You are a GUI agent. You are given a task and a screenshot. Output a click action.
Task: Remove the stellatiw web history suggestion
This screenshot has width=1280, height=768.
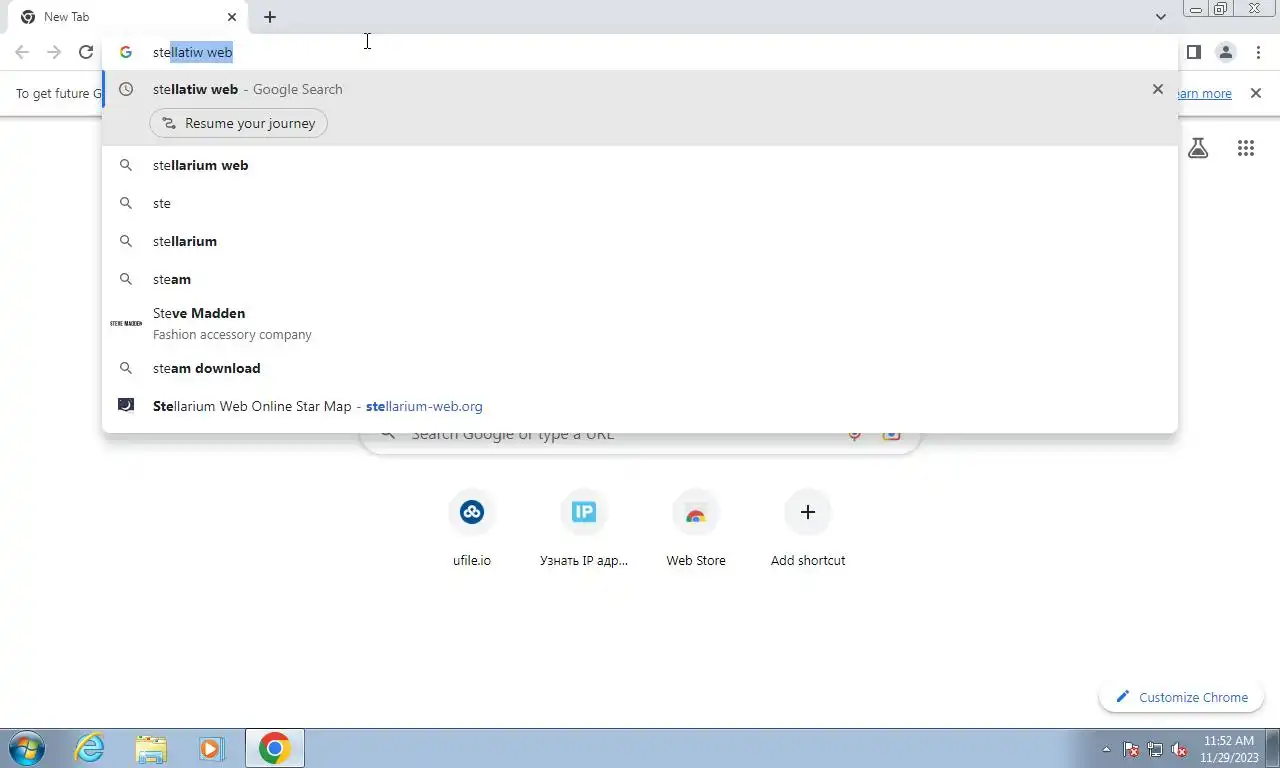(x=1158, y=89)
